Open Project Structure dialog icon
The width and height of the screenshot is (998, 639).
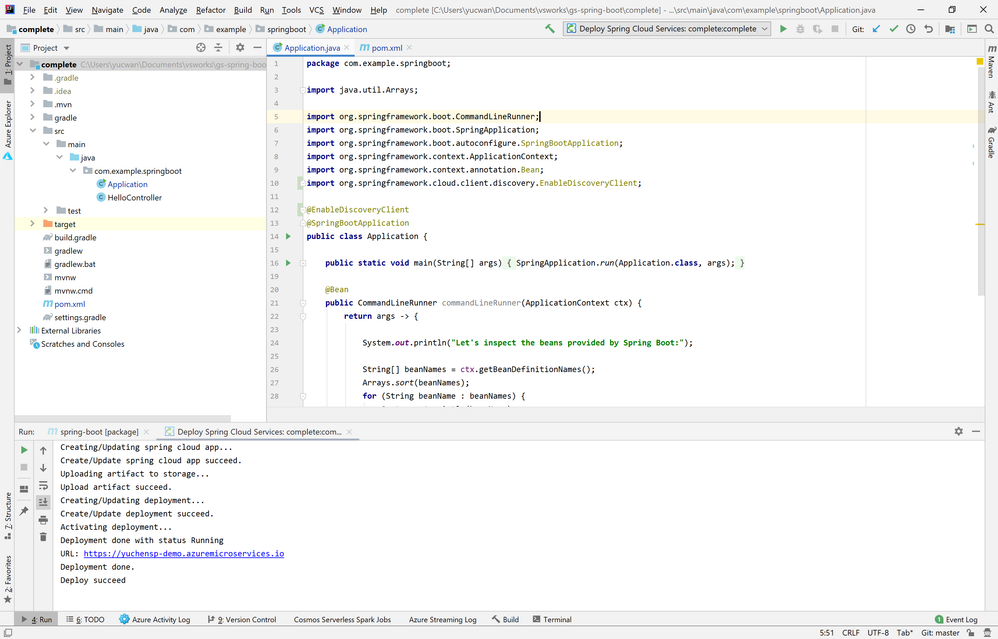(x=950, y=29)
